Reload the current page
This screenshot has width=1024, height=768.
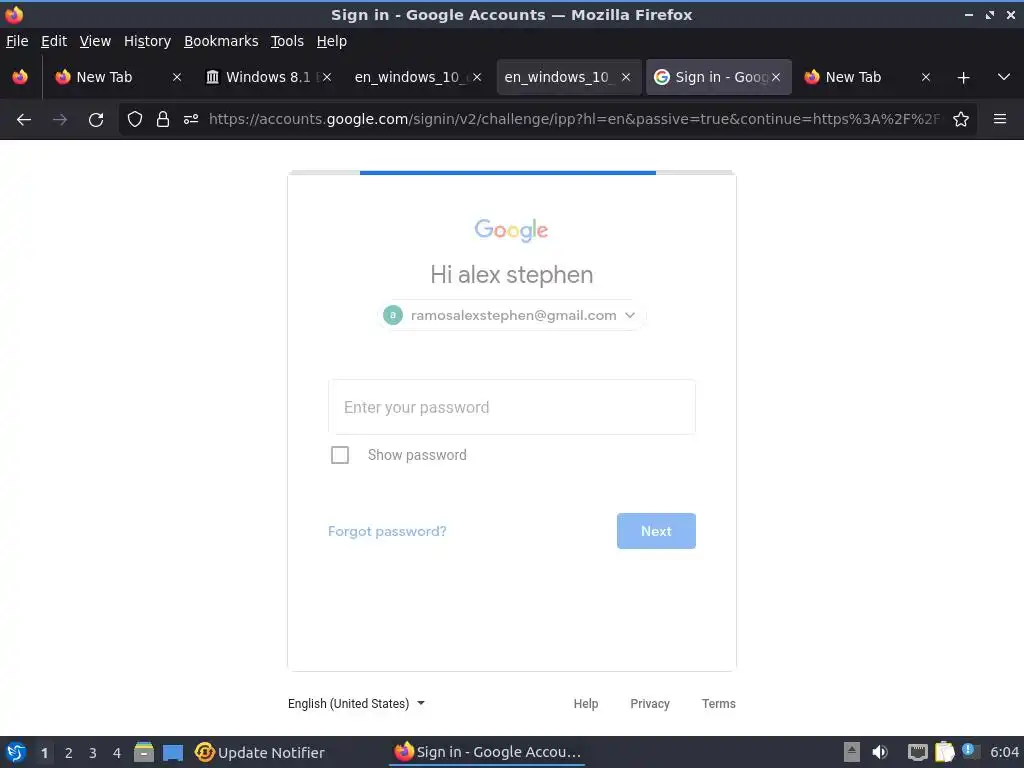(96, 120)
